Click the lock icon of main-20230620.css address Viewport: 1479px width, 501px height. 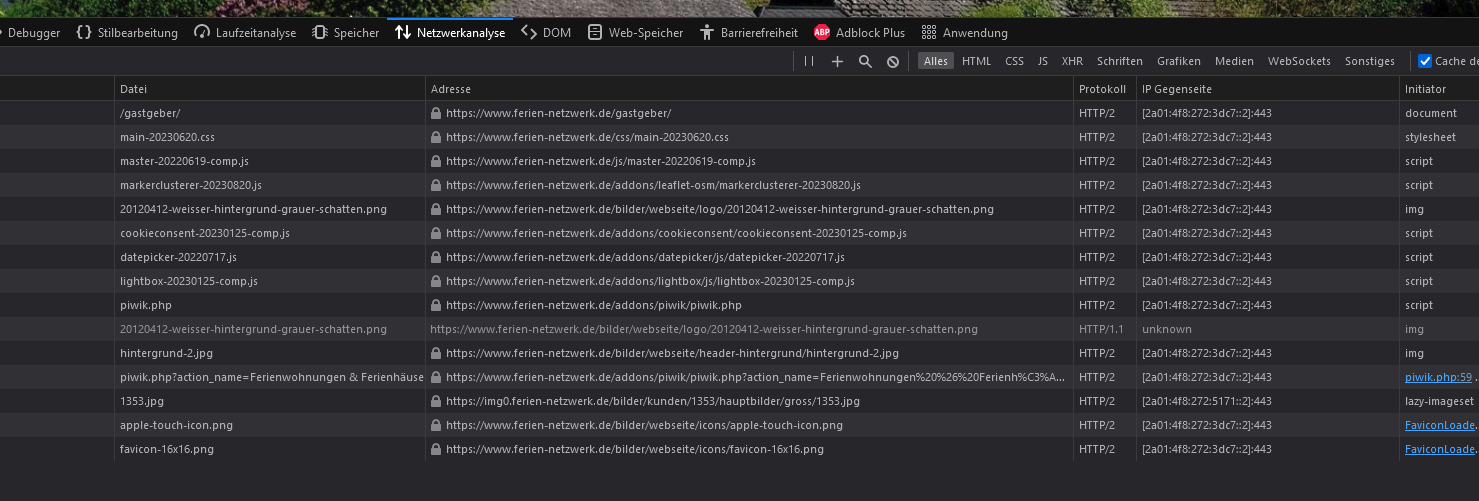point(435,137)
